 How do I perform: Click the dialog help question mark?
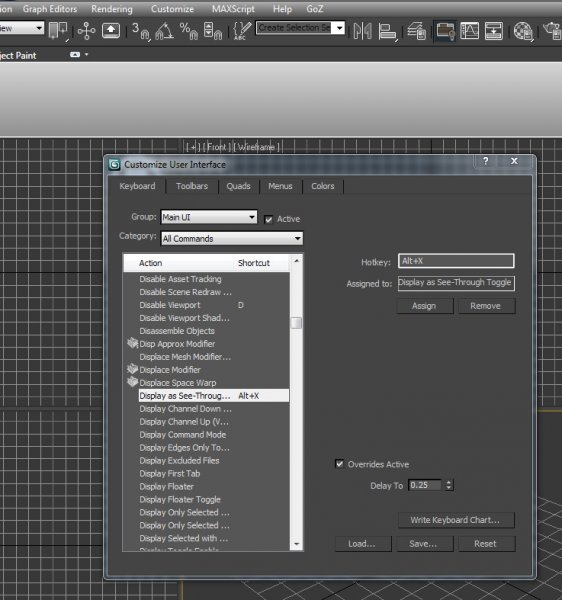(x=485, y=161)
